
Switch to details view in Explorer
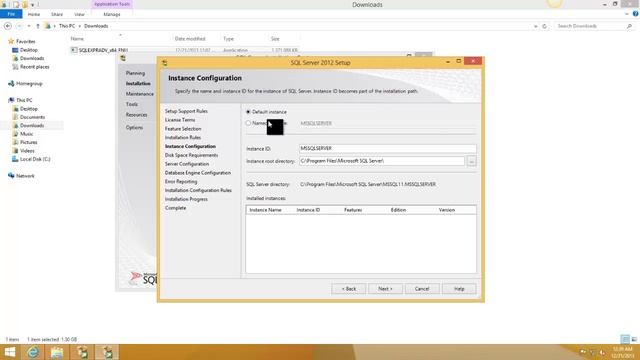tap(625, 339)
